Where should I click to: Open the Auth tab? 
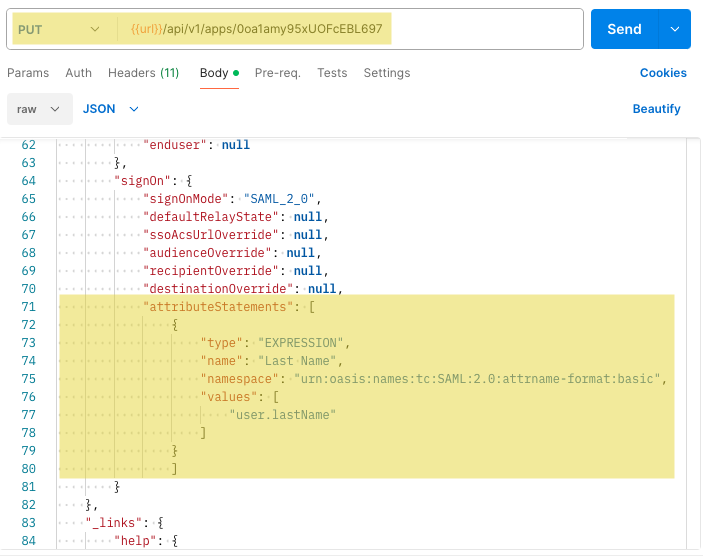78,73
